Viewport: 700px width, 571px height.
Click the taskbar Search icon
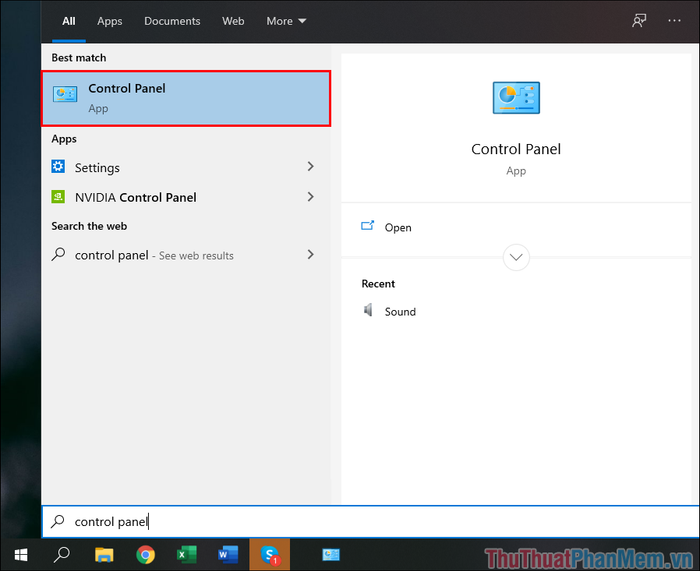pos(62,554)
